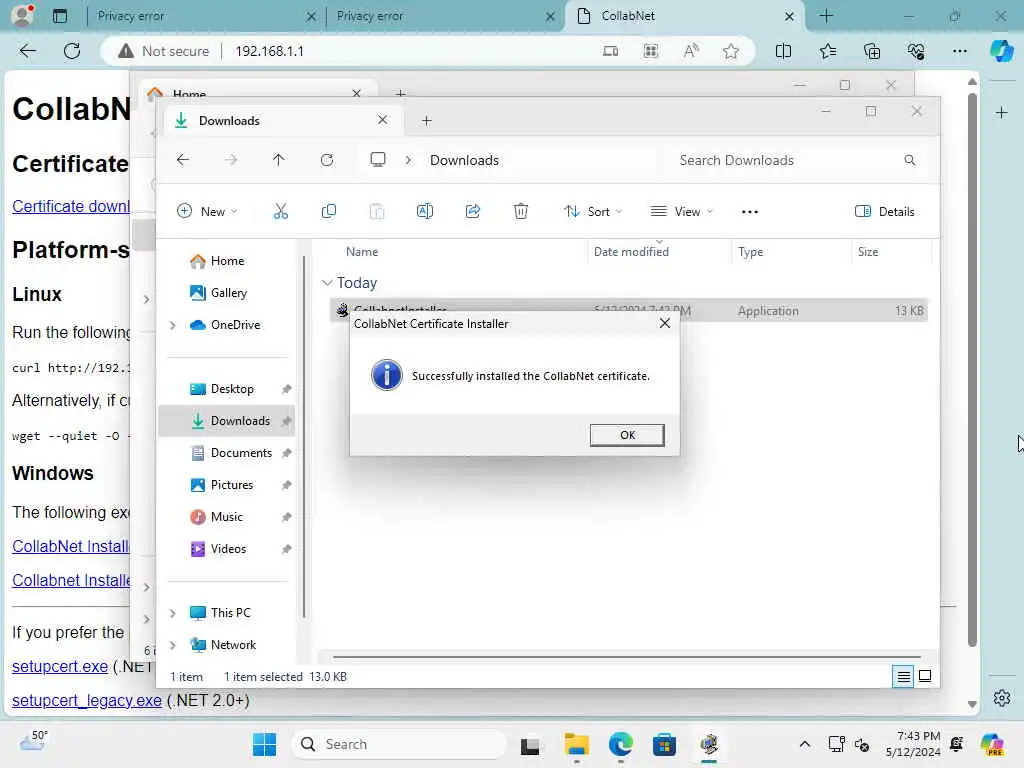
Task: Click the taskbar Search box
Action: [398, 744]
